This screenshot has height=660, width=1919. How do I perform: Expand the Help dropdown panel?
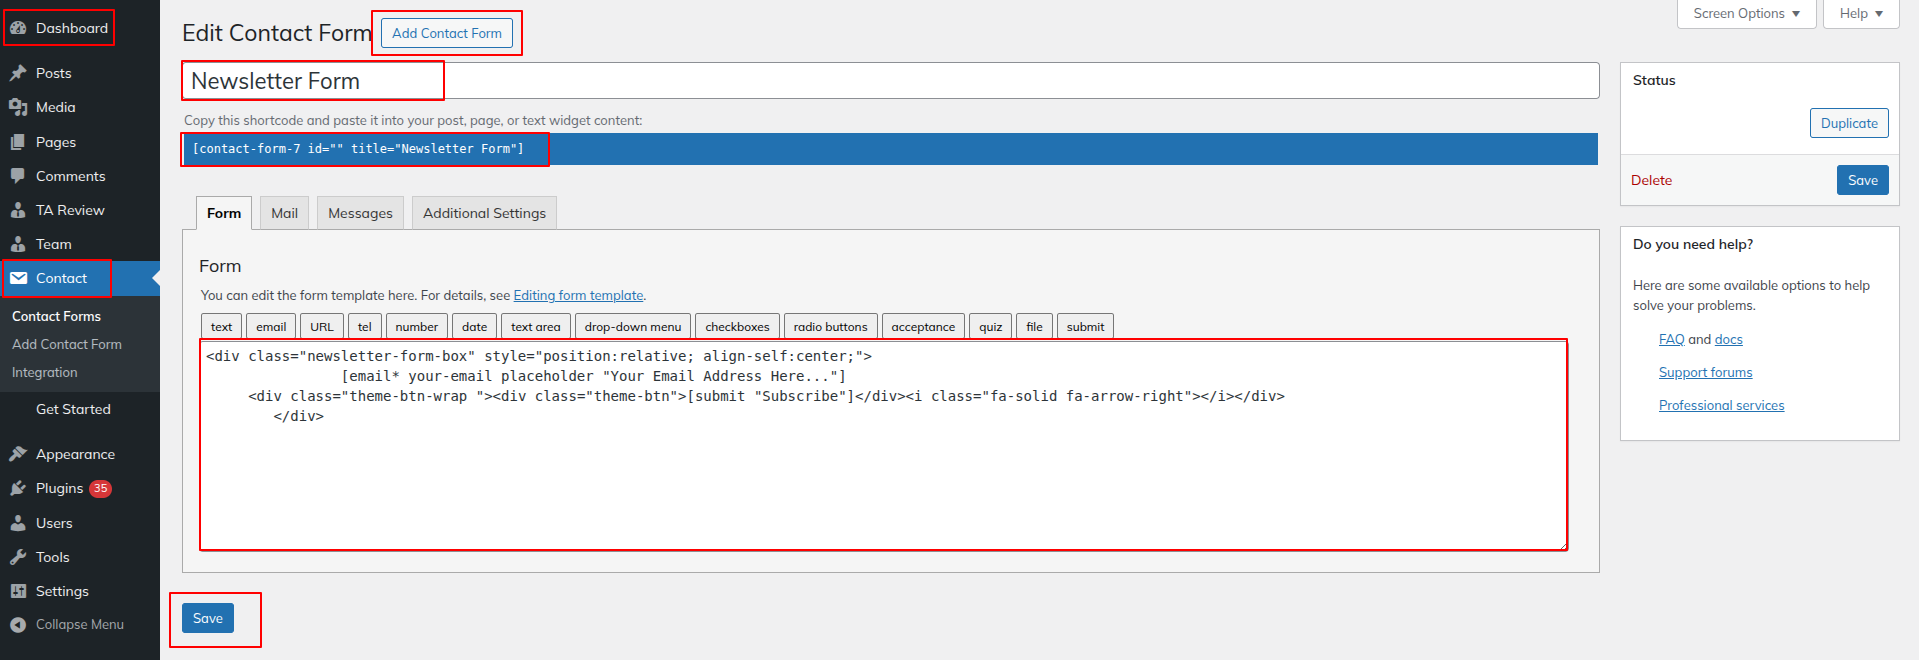tap(1860, 14)
